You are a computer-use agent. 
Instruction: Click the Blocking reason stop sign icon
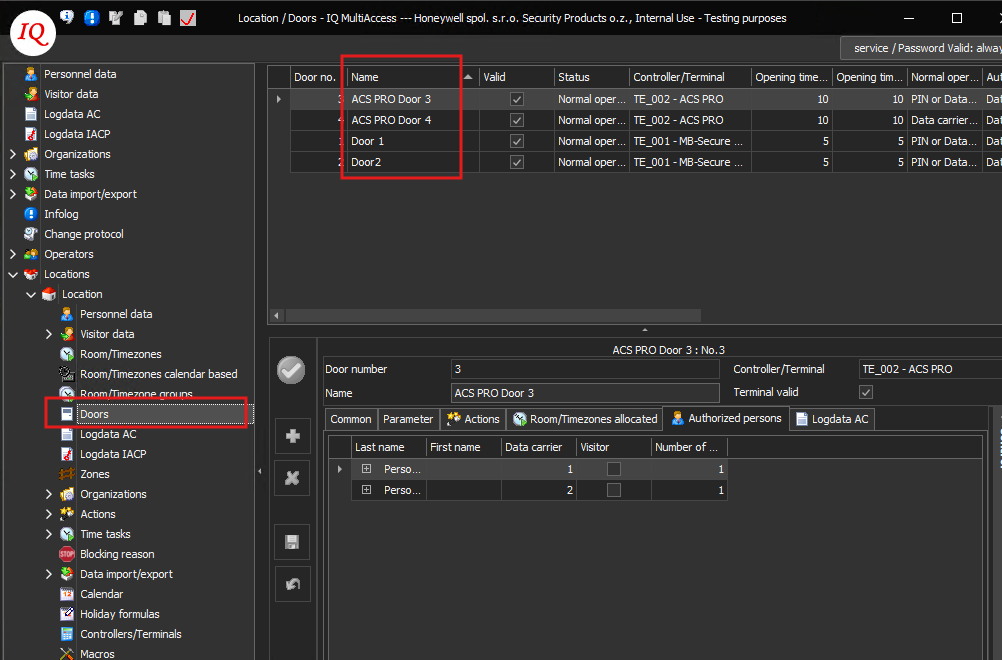(66, 554)
